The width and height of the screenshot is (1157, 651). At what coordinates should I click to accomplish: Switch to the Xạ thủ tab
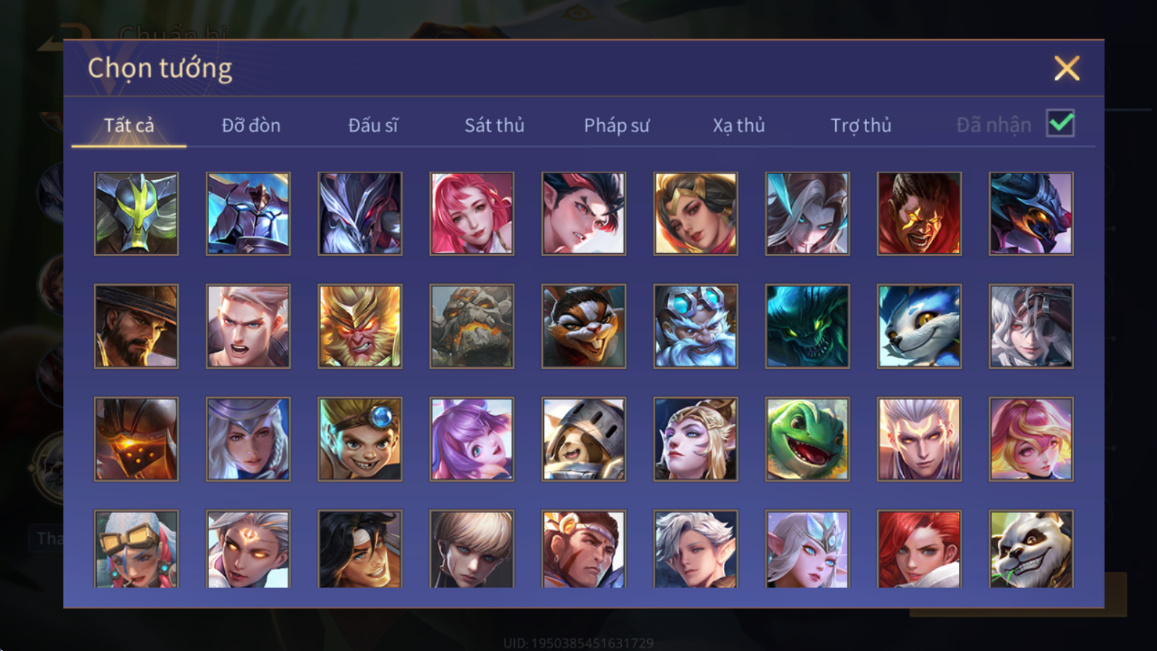tap(739, 125)
